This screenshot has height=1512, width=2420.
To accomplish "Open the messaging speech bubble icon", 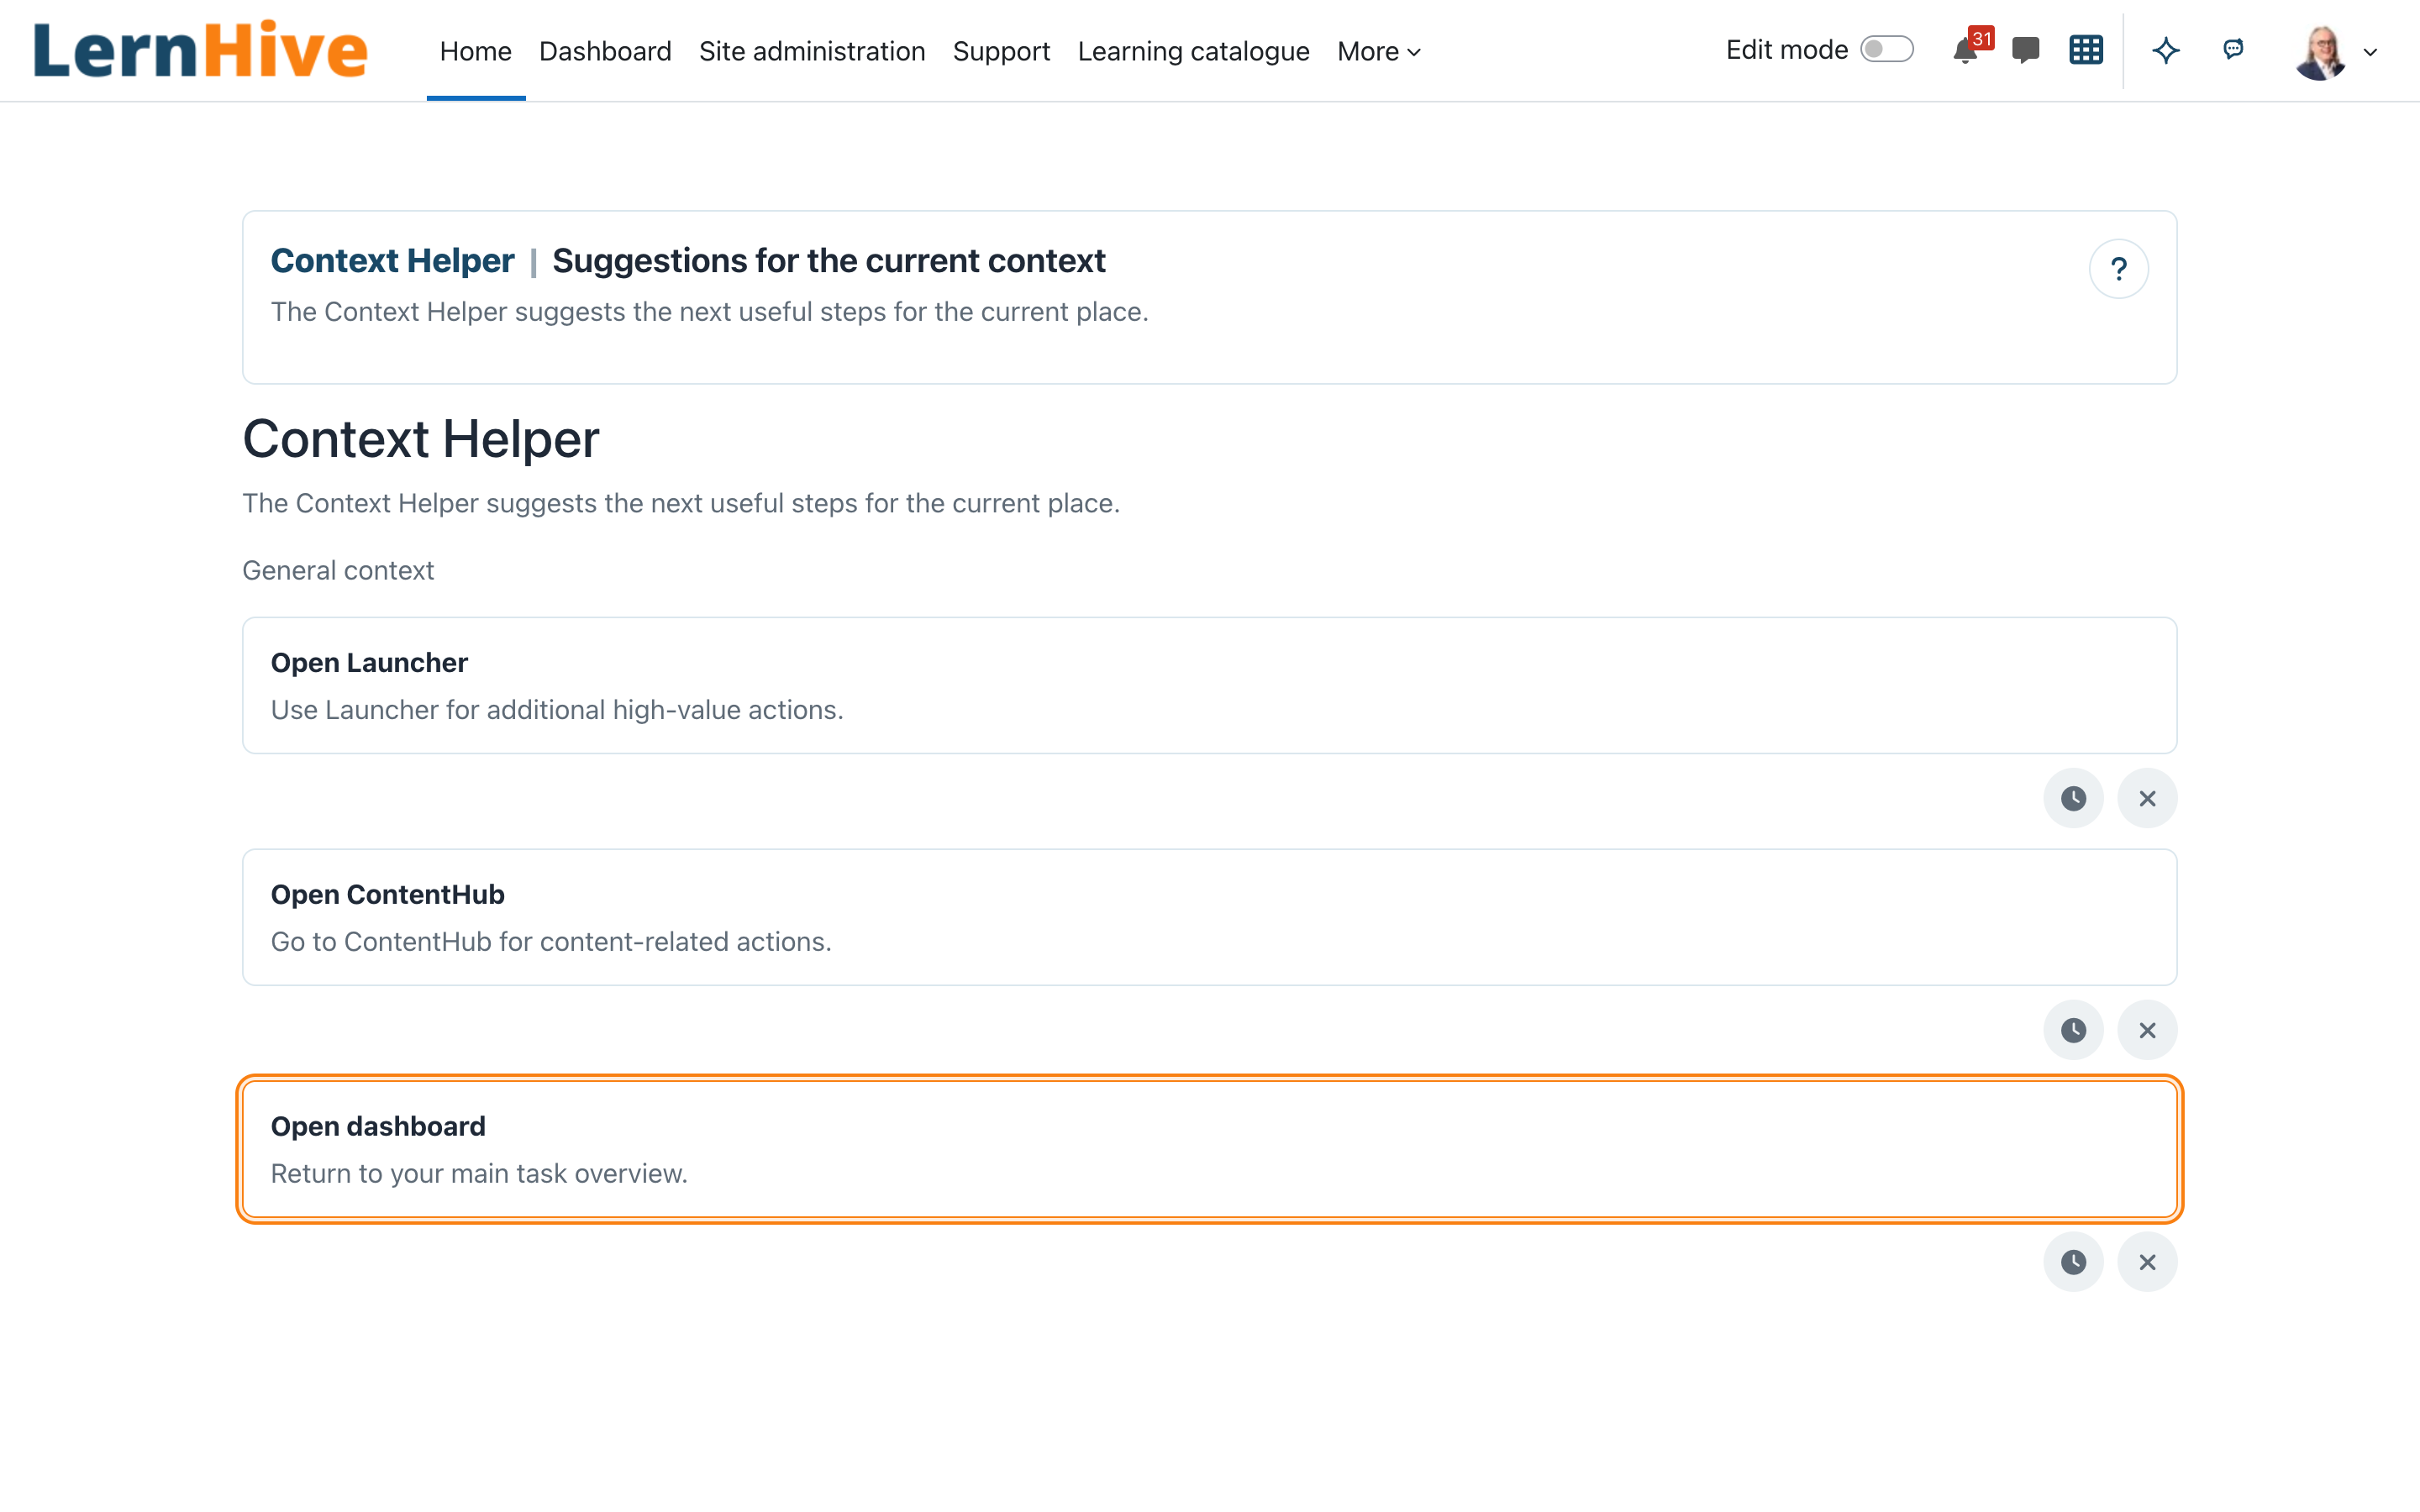I will pos(2025,51).
